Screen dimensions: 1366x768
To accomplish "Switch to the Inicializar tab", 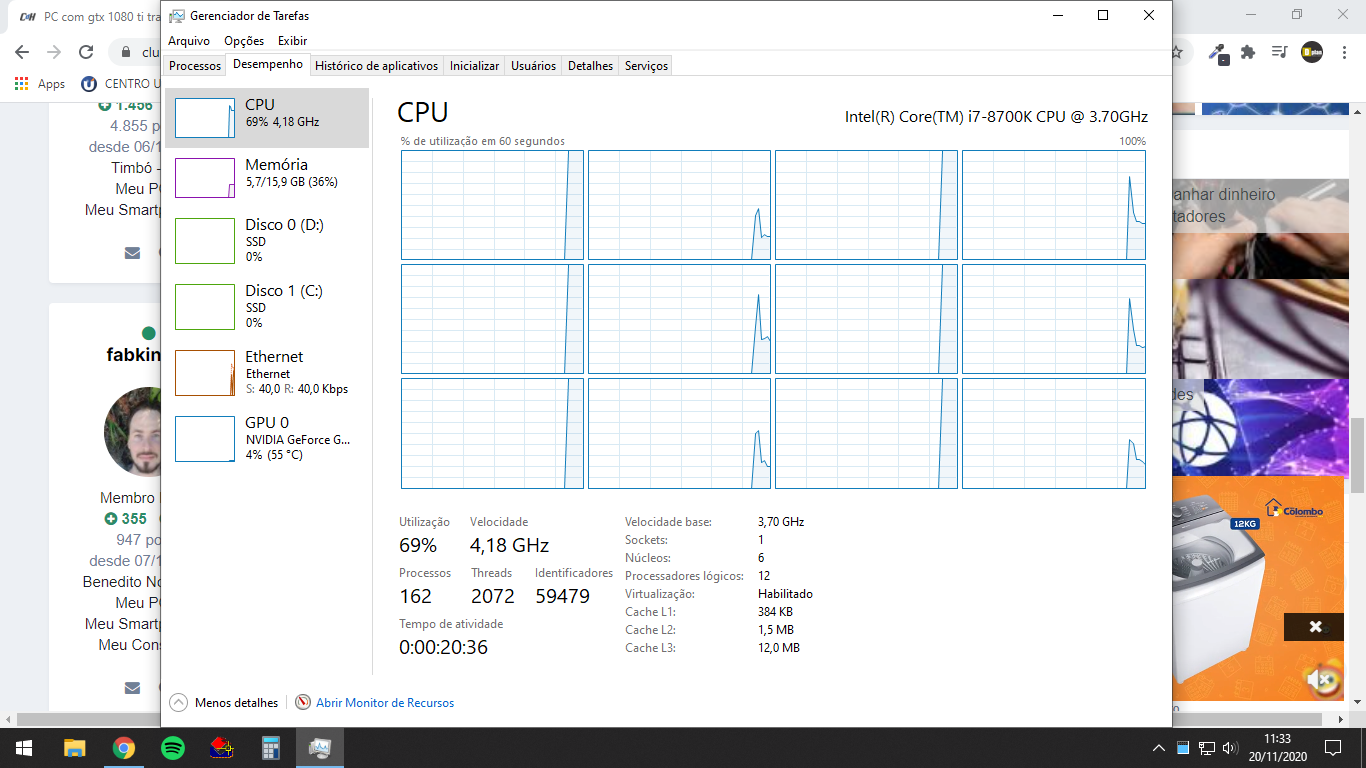I will tap(474, 66).
